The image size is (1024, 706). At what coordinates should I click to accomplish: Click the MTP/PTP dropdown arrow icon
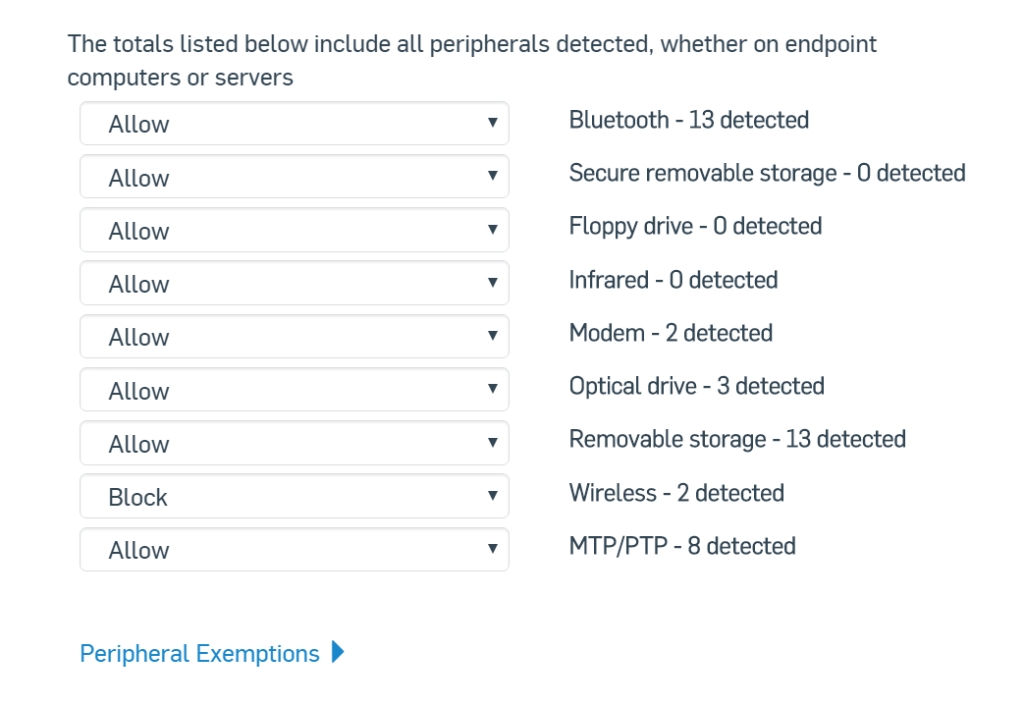(491, 549)
